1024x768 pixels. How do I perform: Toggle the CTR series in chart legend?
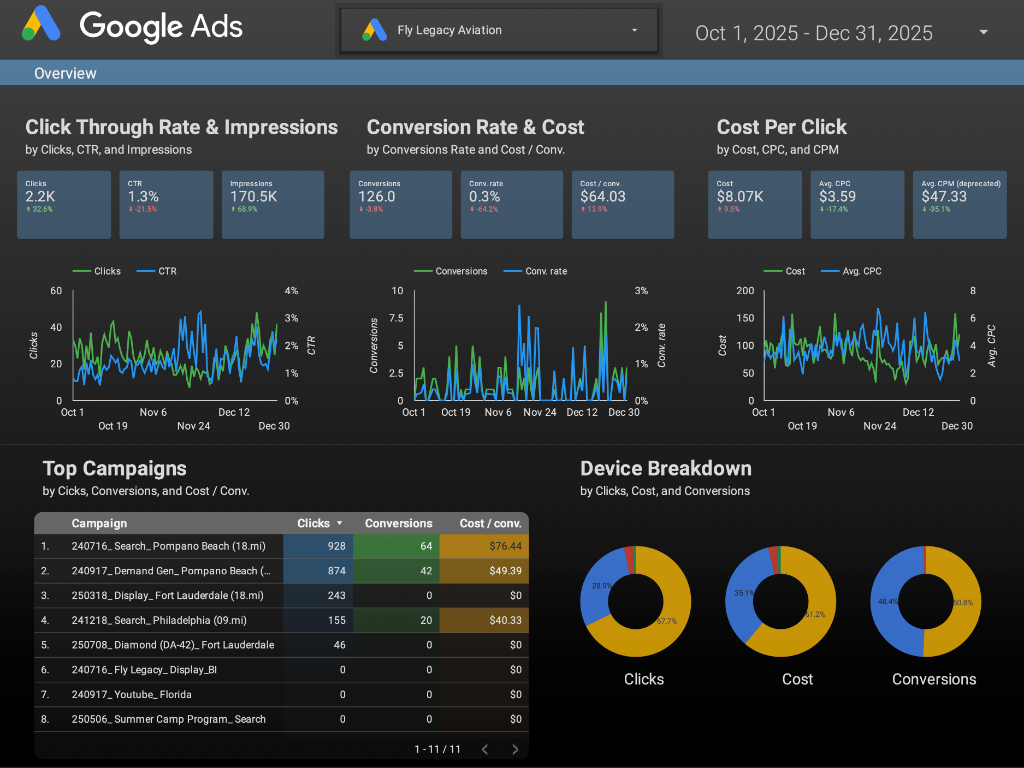(157, 271)
